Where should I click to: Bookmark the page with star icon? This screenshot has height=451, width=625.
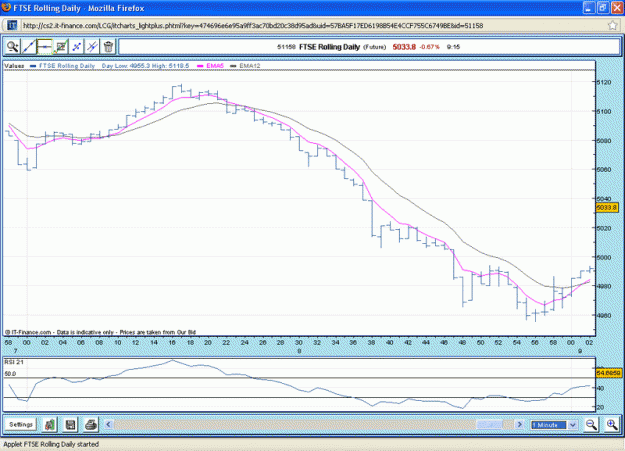[613, 26]
